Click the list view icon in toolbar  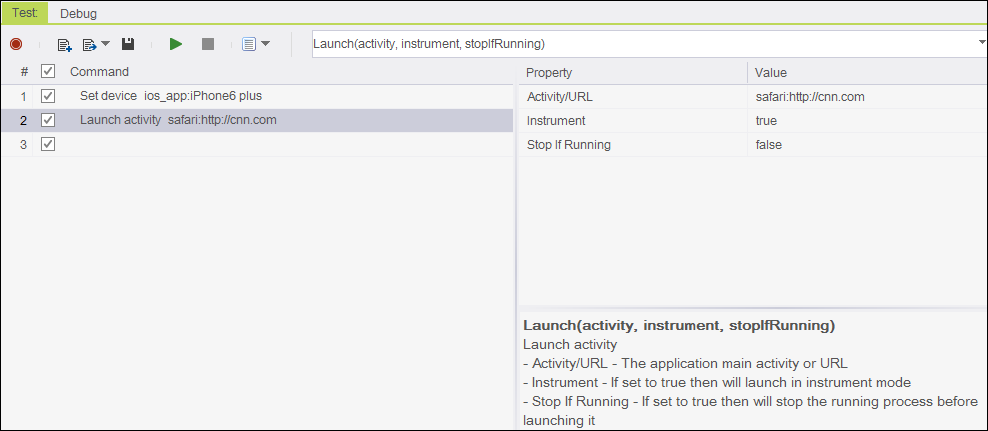(249, 44)
